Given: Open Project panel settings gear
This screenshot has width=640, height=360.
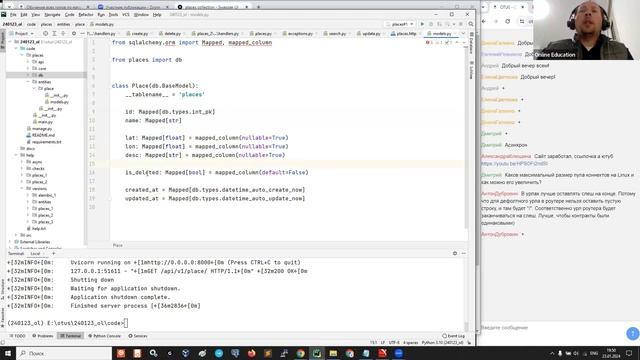Looking at the screenshot, I should pyautogui.click(x=74, y=33).
